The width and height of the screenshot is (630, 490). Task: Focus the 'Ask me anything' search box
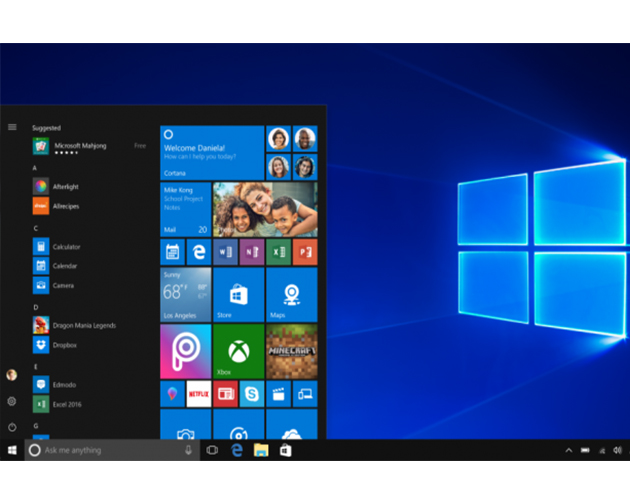point(112,450)
